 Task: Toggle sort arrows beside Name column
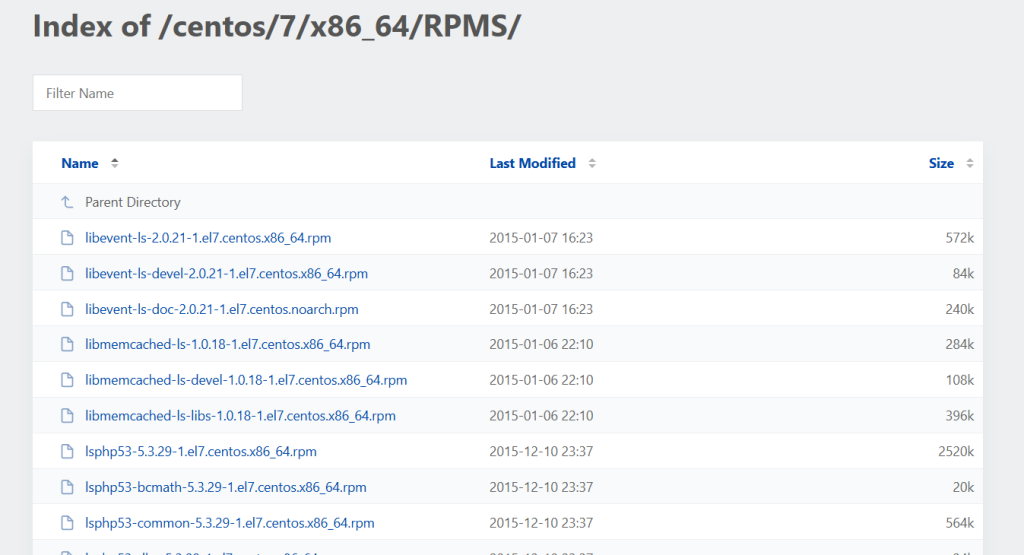tap(114, 163)
